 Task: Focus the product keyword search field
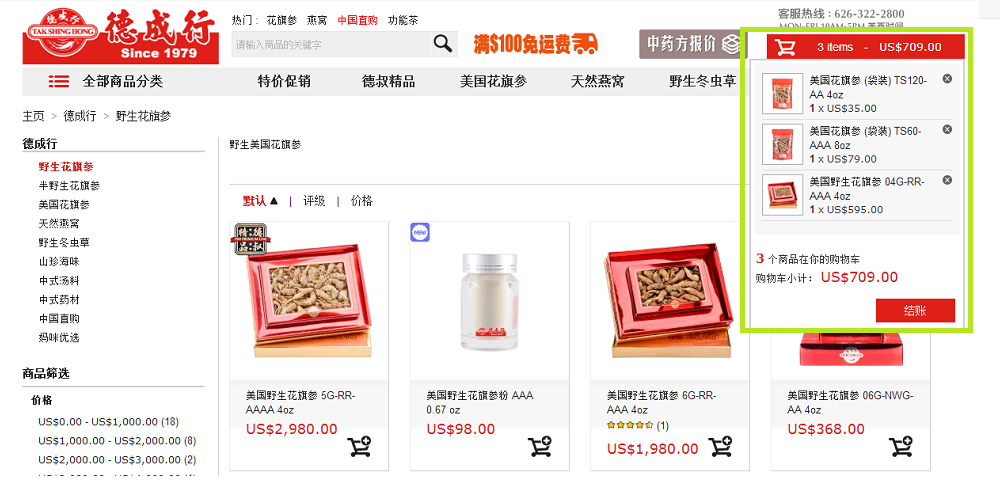point(330,45)
